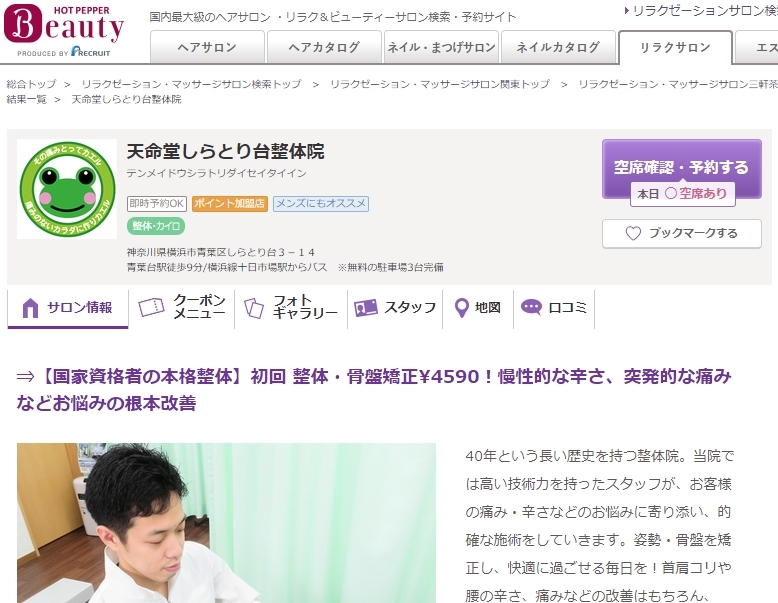
Task: Open the 口コミ reviews tab
Action: 554,308
